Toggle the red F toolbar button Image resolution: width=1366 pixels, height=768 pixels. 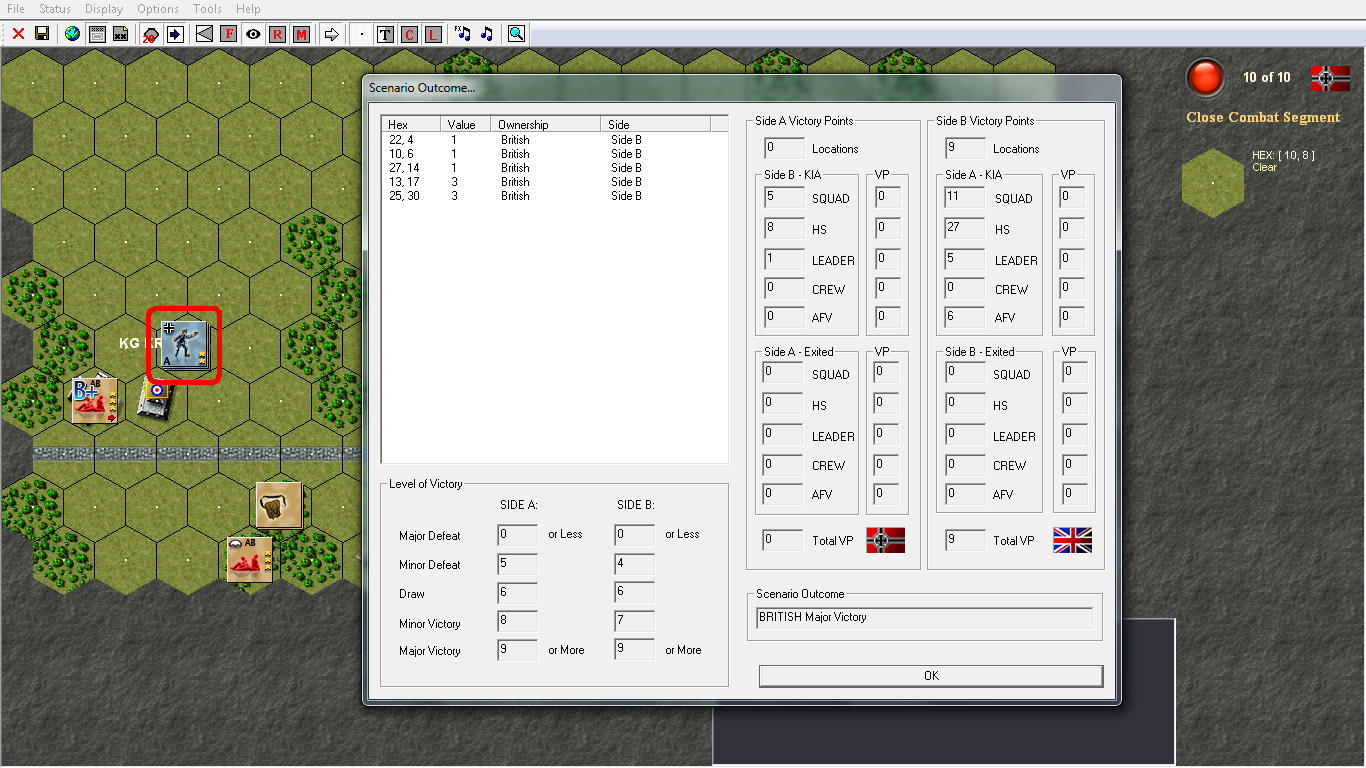(x=229, y=34)
